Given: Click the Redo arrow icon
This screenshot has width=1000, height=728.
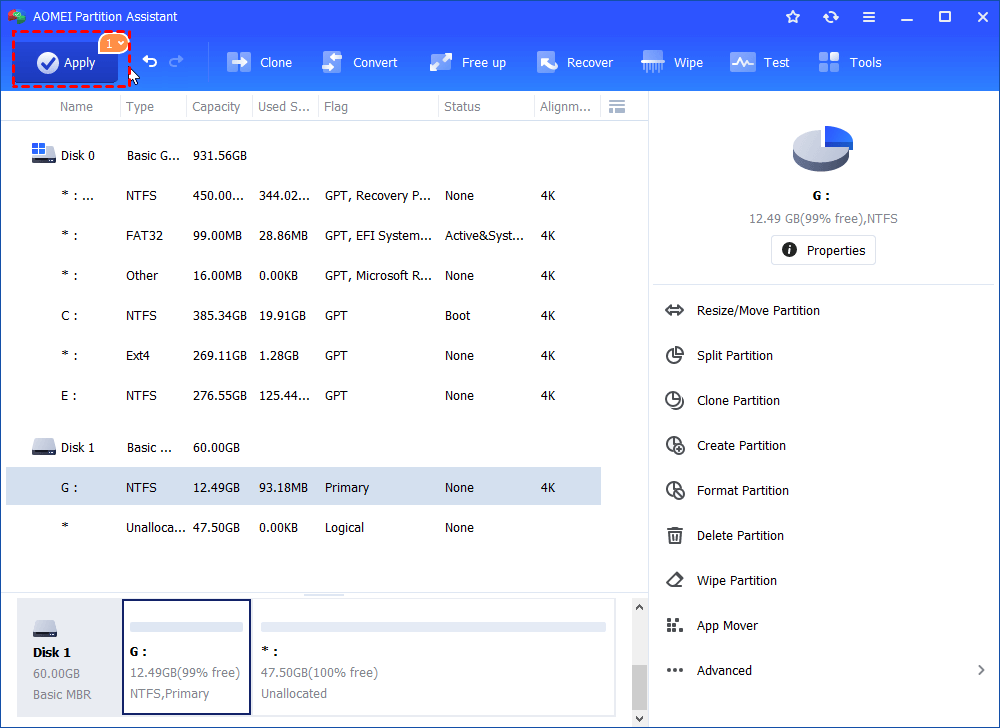Looking at the screenshot, I should pos(177,61).
